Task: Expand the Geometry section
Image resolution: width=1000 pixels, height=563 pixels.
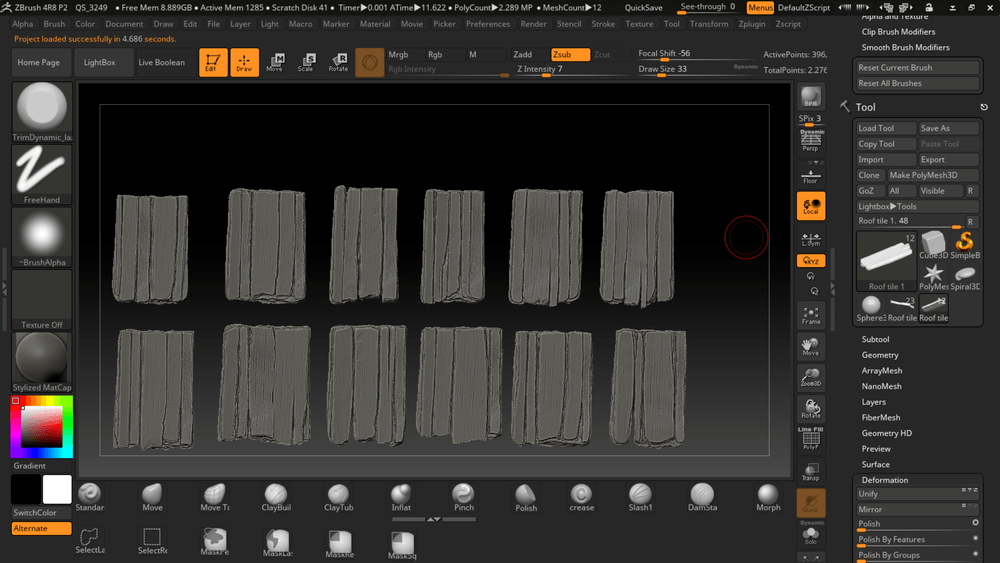Action: tap(880, 355)
